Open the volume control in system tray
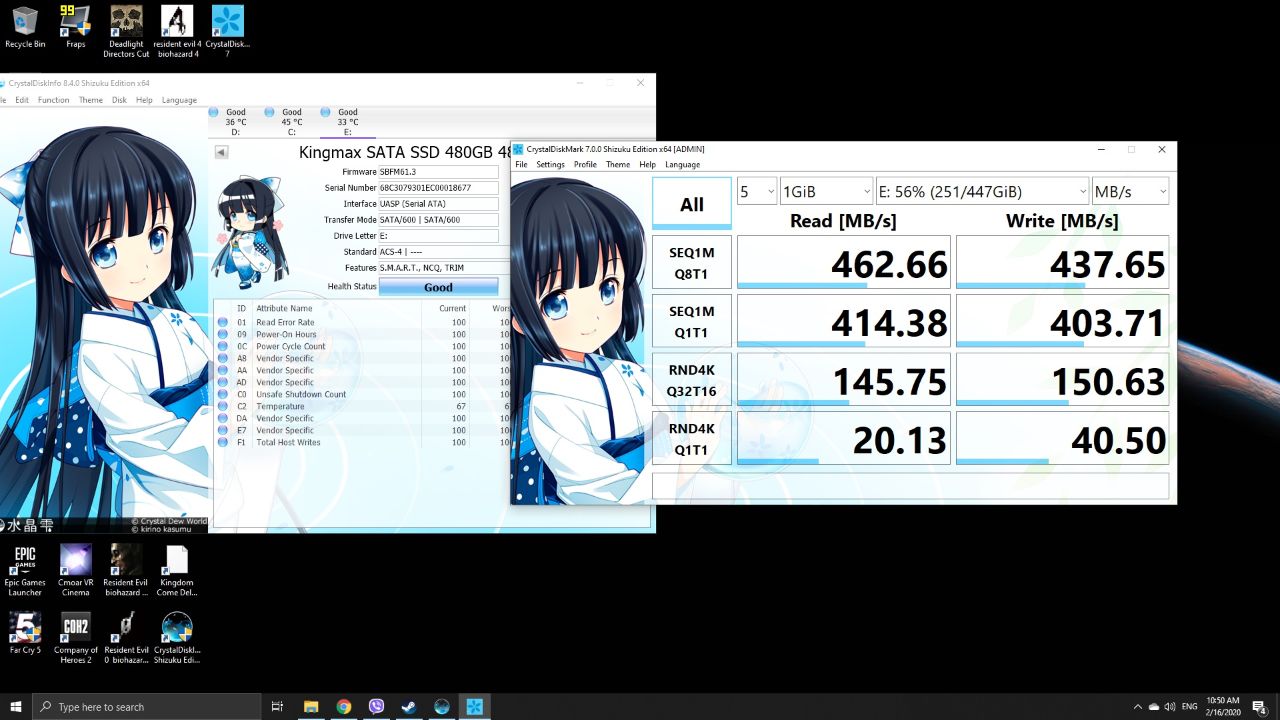This screenshot has width=1280, height=720. coord(1169,706)
